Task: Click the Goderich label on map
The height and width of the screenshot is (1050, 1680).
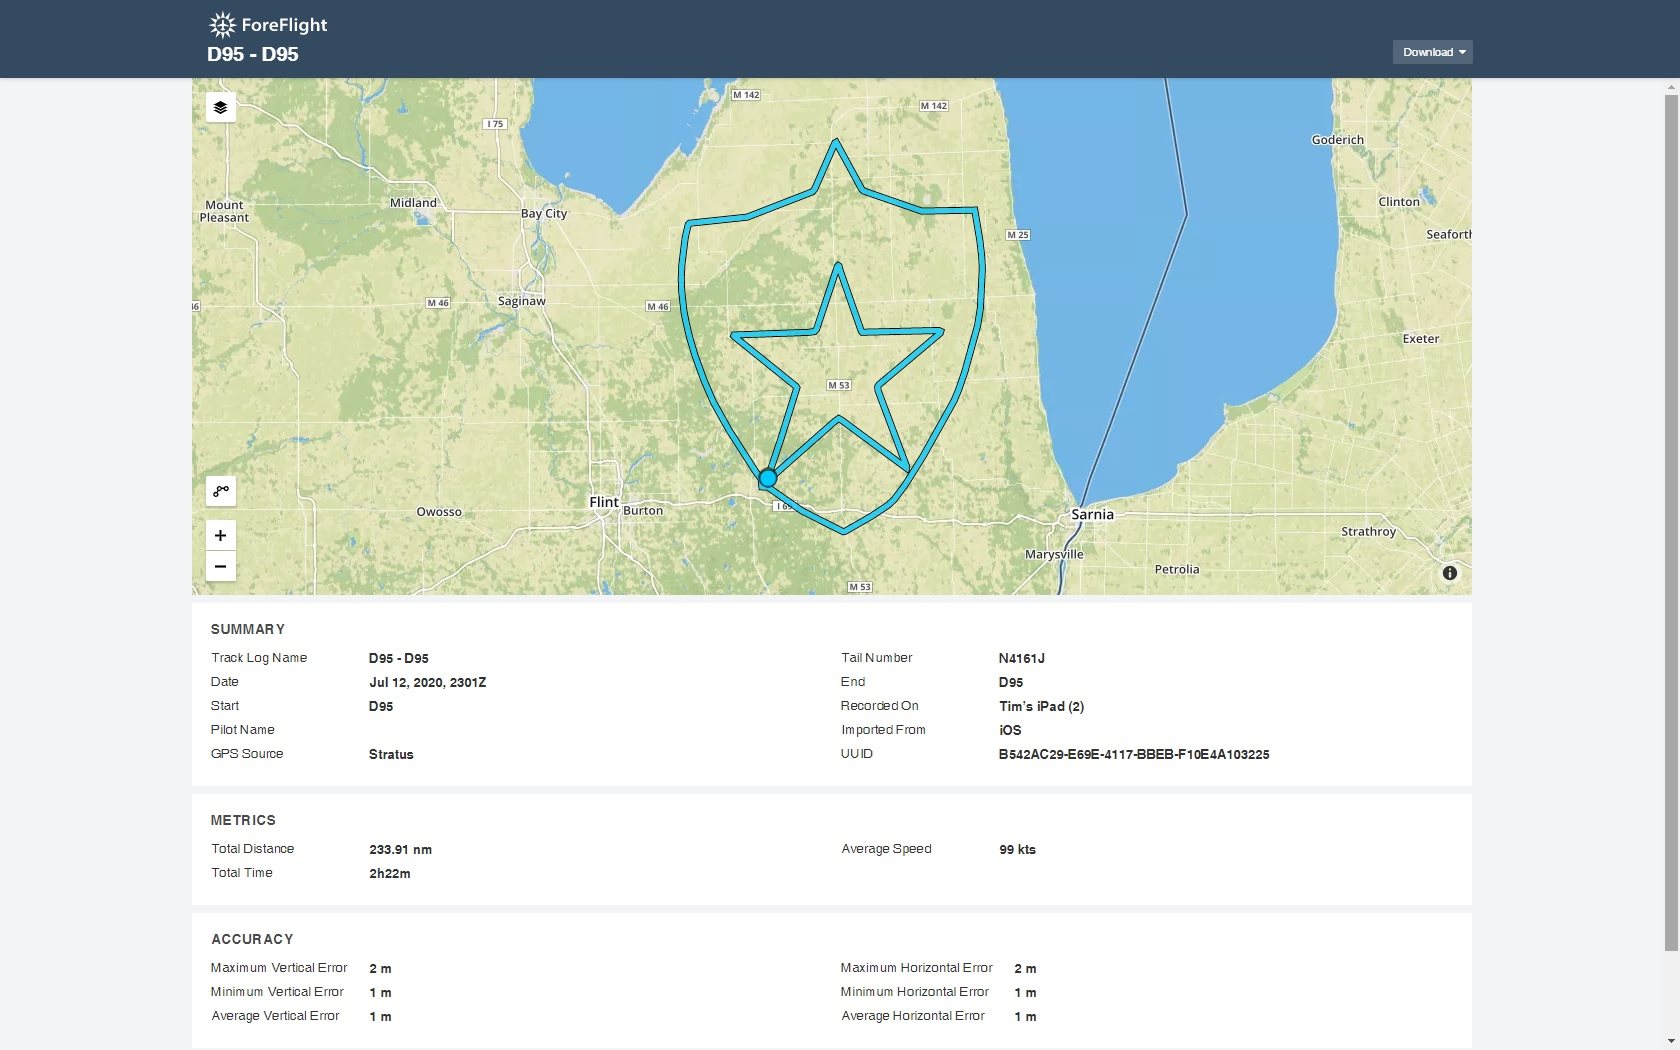Action: point(1337,139)
